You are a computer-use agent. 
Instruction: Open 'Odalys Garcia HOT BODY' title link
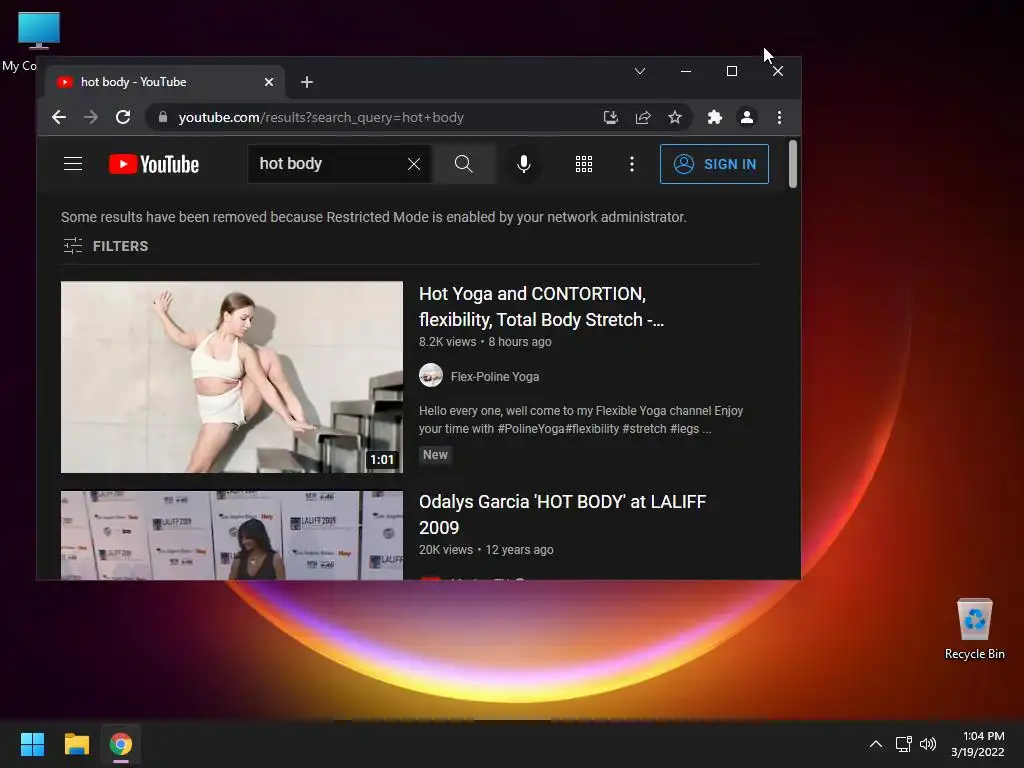tap(562, 515)
